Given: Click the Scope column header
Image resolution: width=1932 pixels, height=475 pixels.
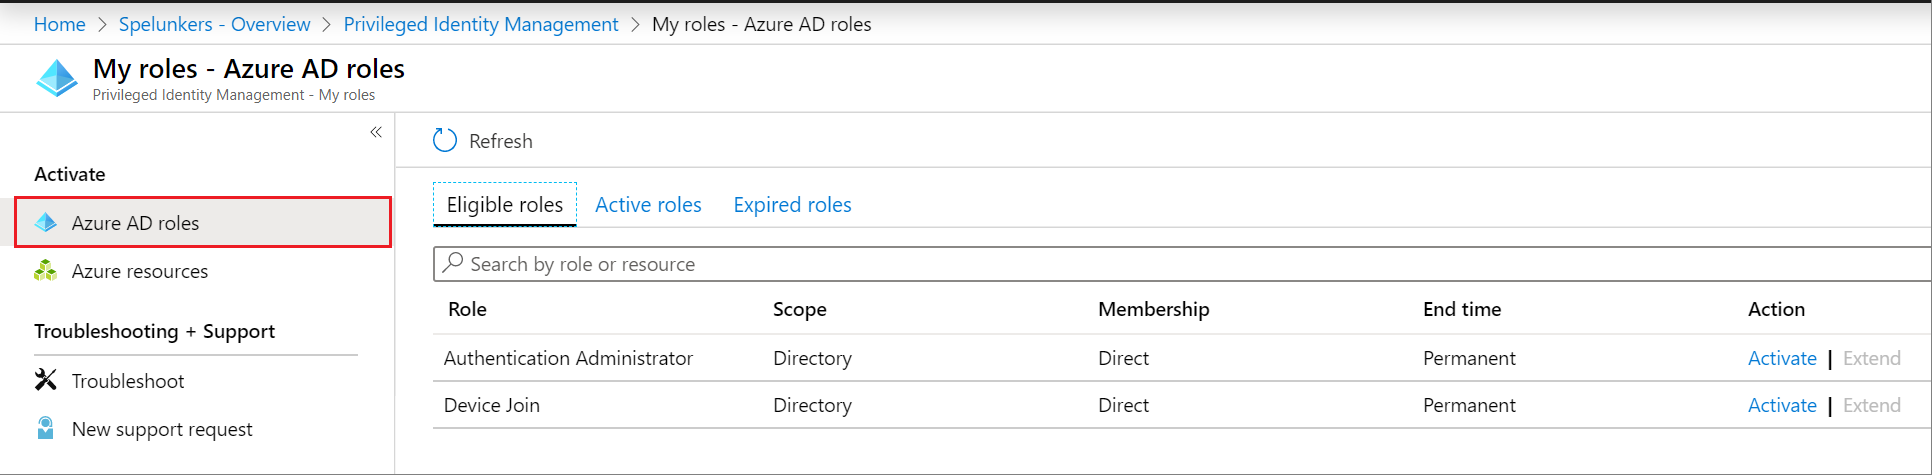Looking at the screenshot, I should (x=800, y=309).
